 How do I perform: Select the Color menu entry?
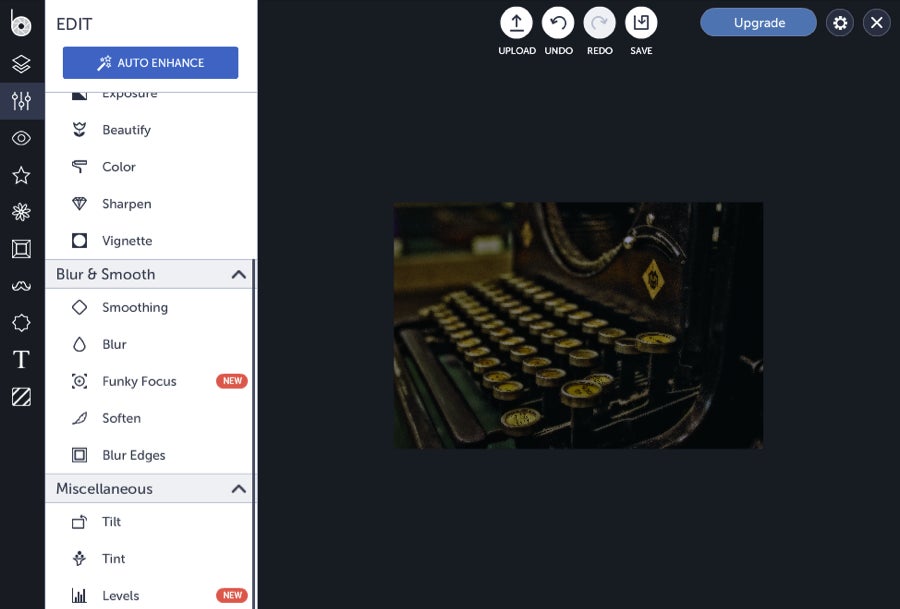click(x=149, y=166)
